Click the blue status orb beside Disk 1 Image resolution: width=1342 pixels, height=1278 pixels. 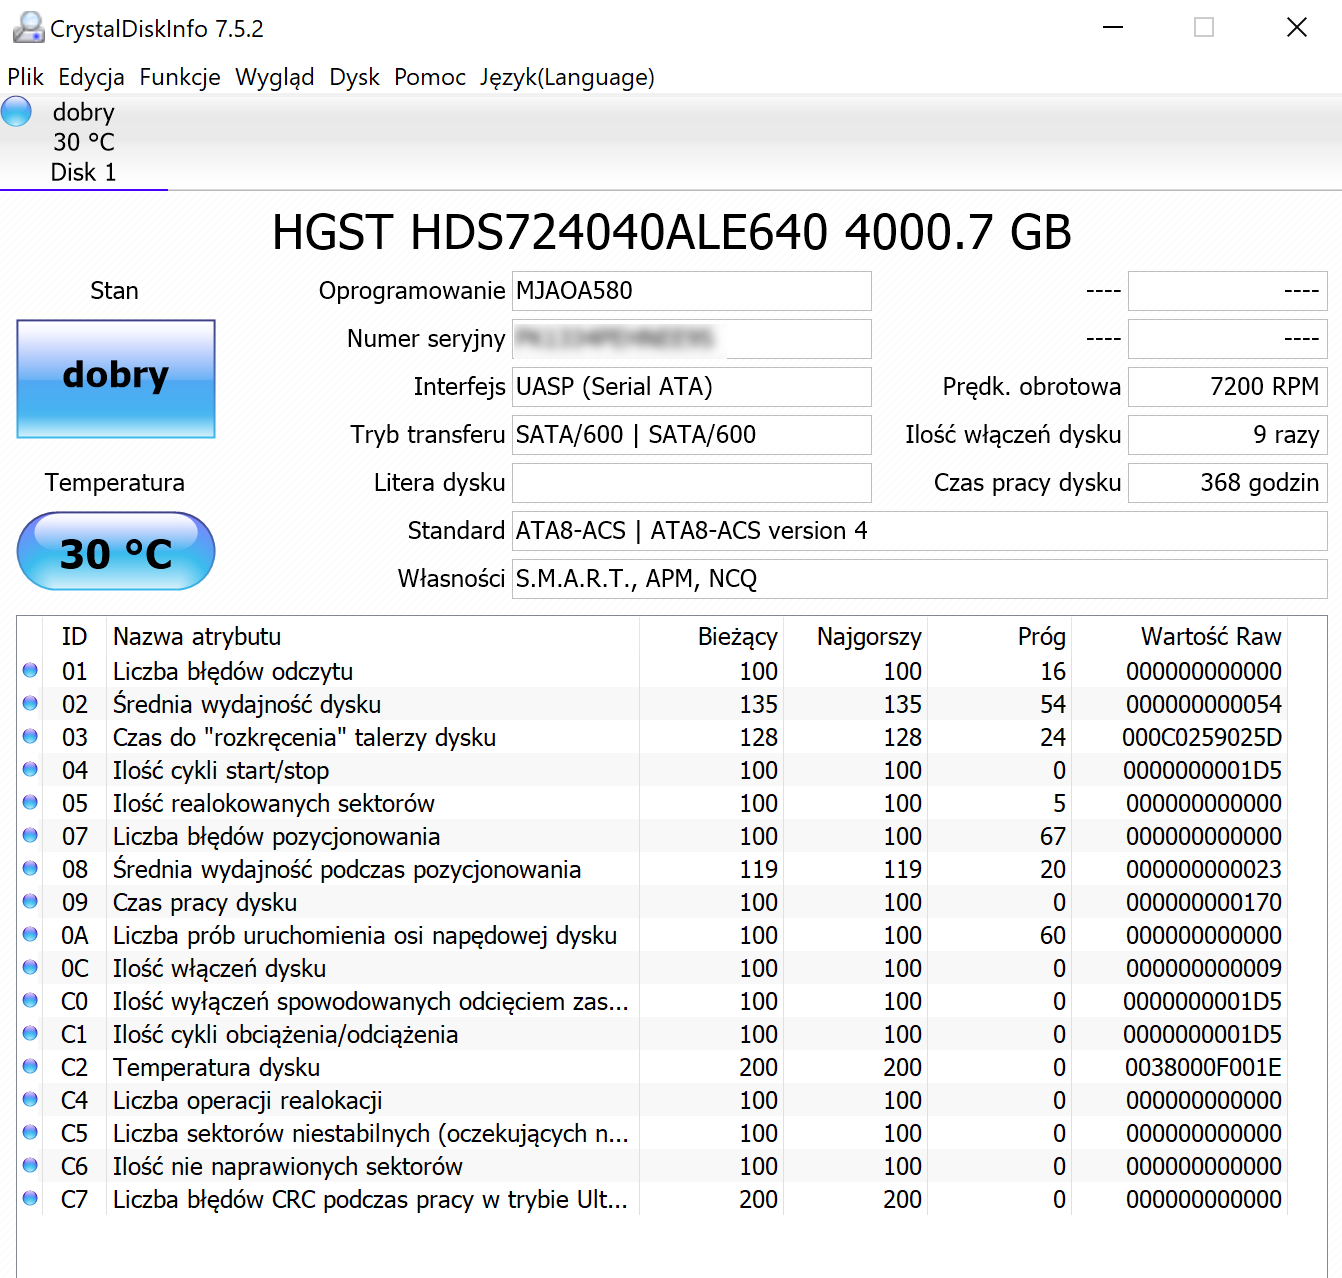(x=17, y=111)
